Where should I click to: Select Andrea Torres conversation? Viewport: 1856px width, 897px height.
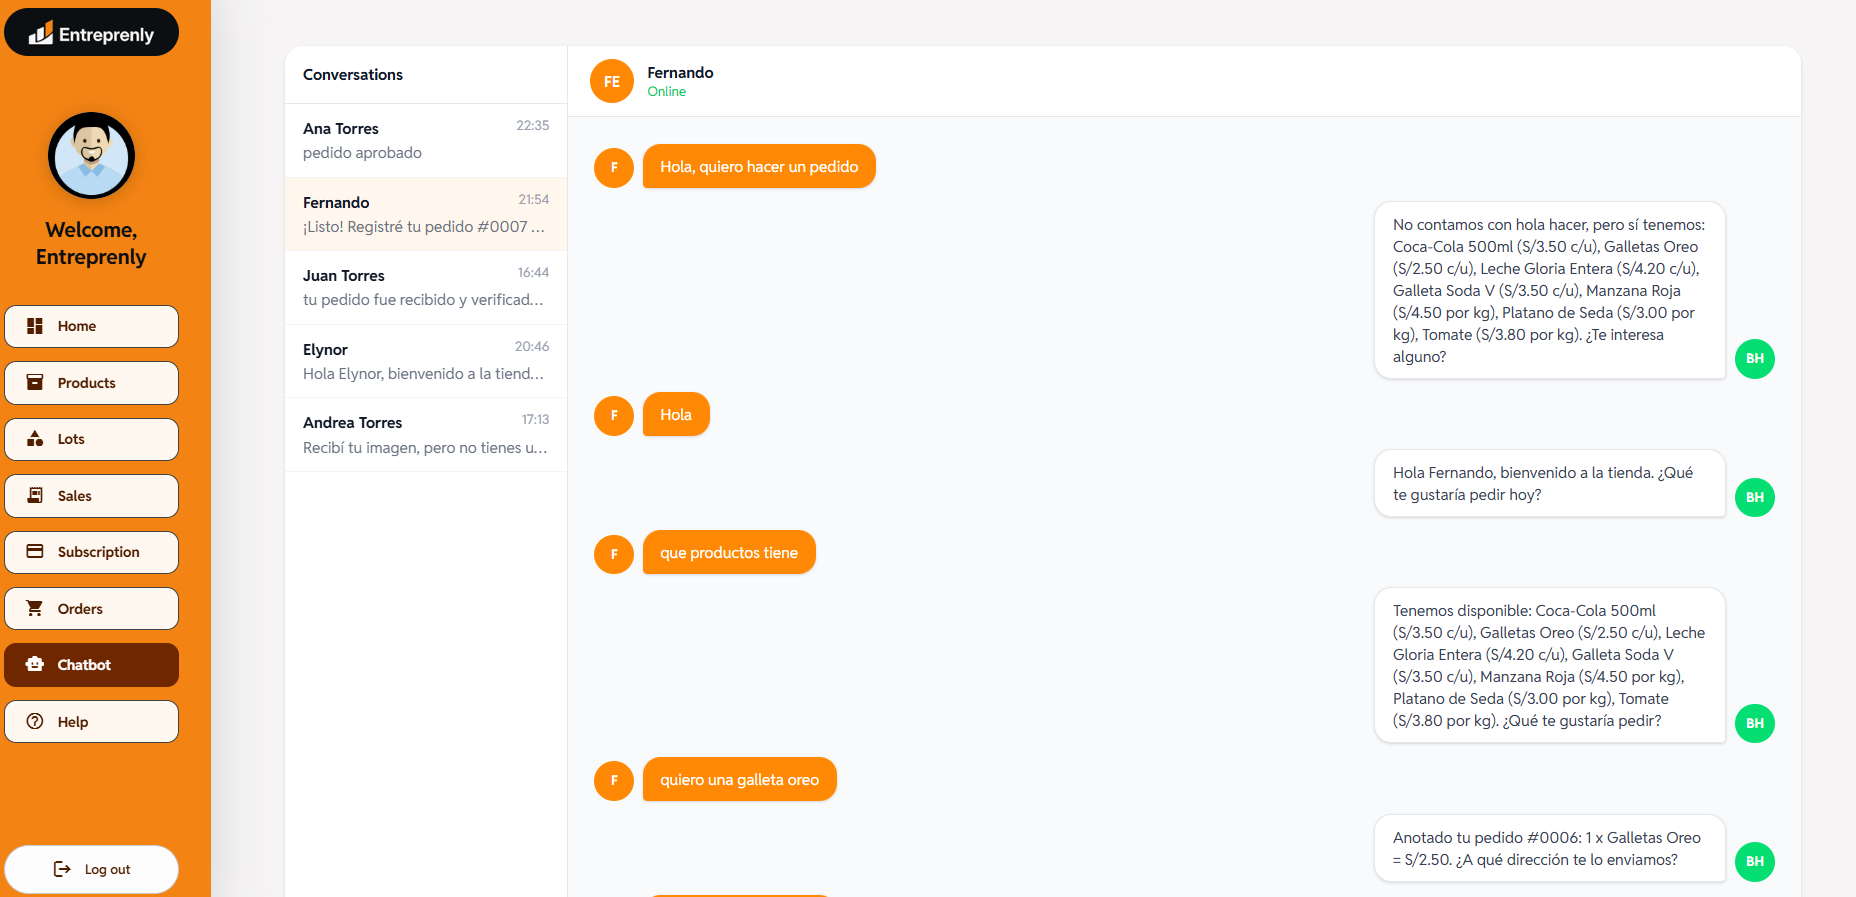426,435
